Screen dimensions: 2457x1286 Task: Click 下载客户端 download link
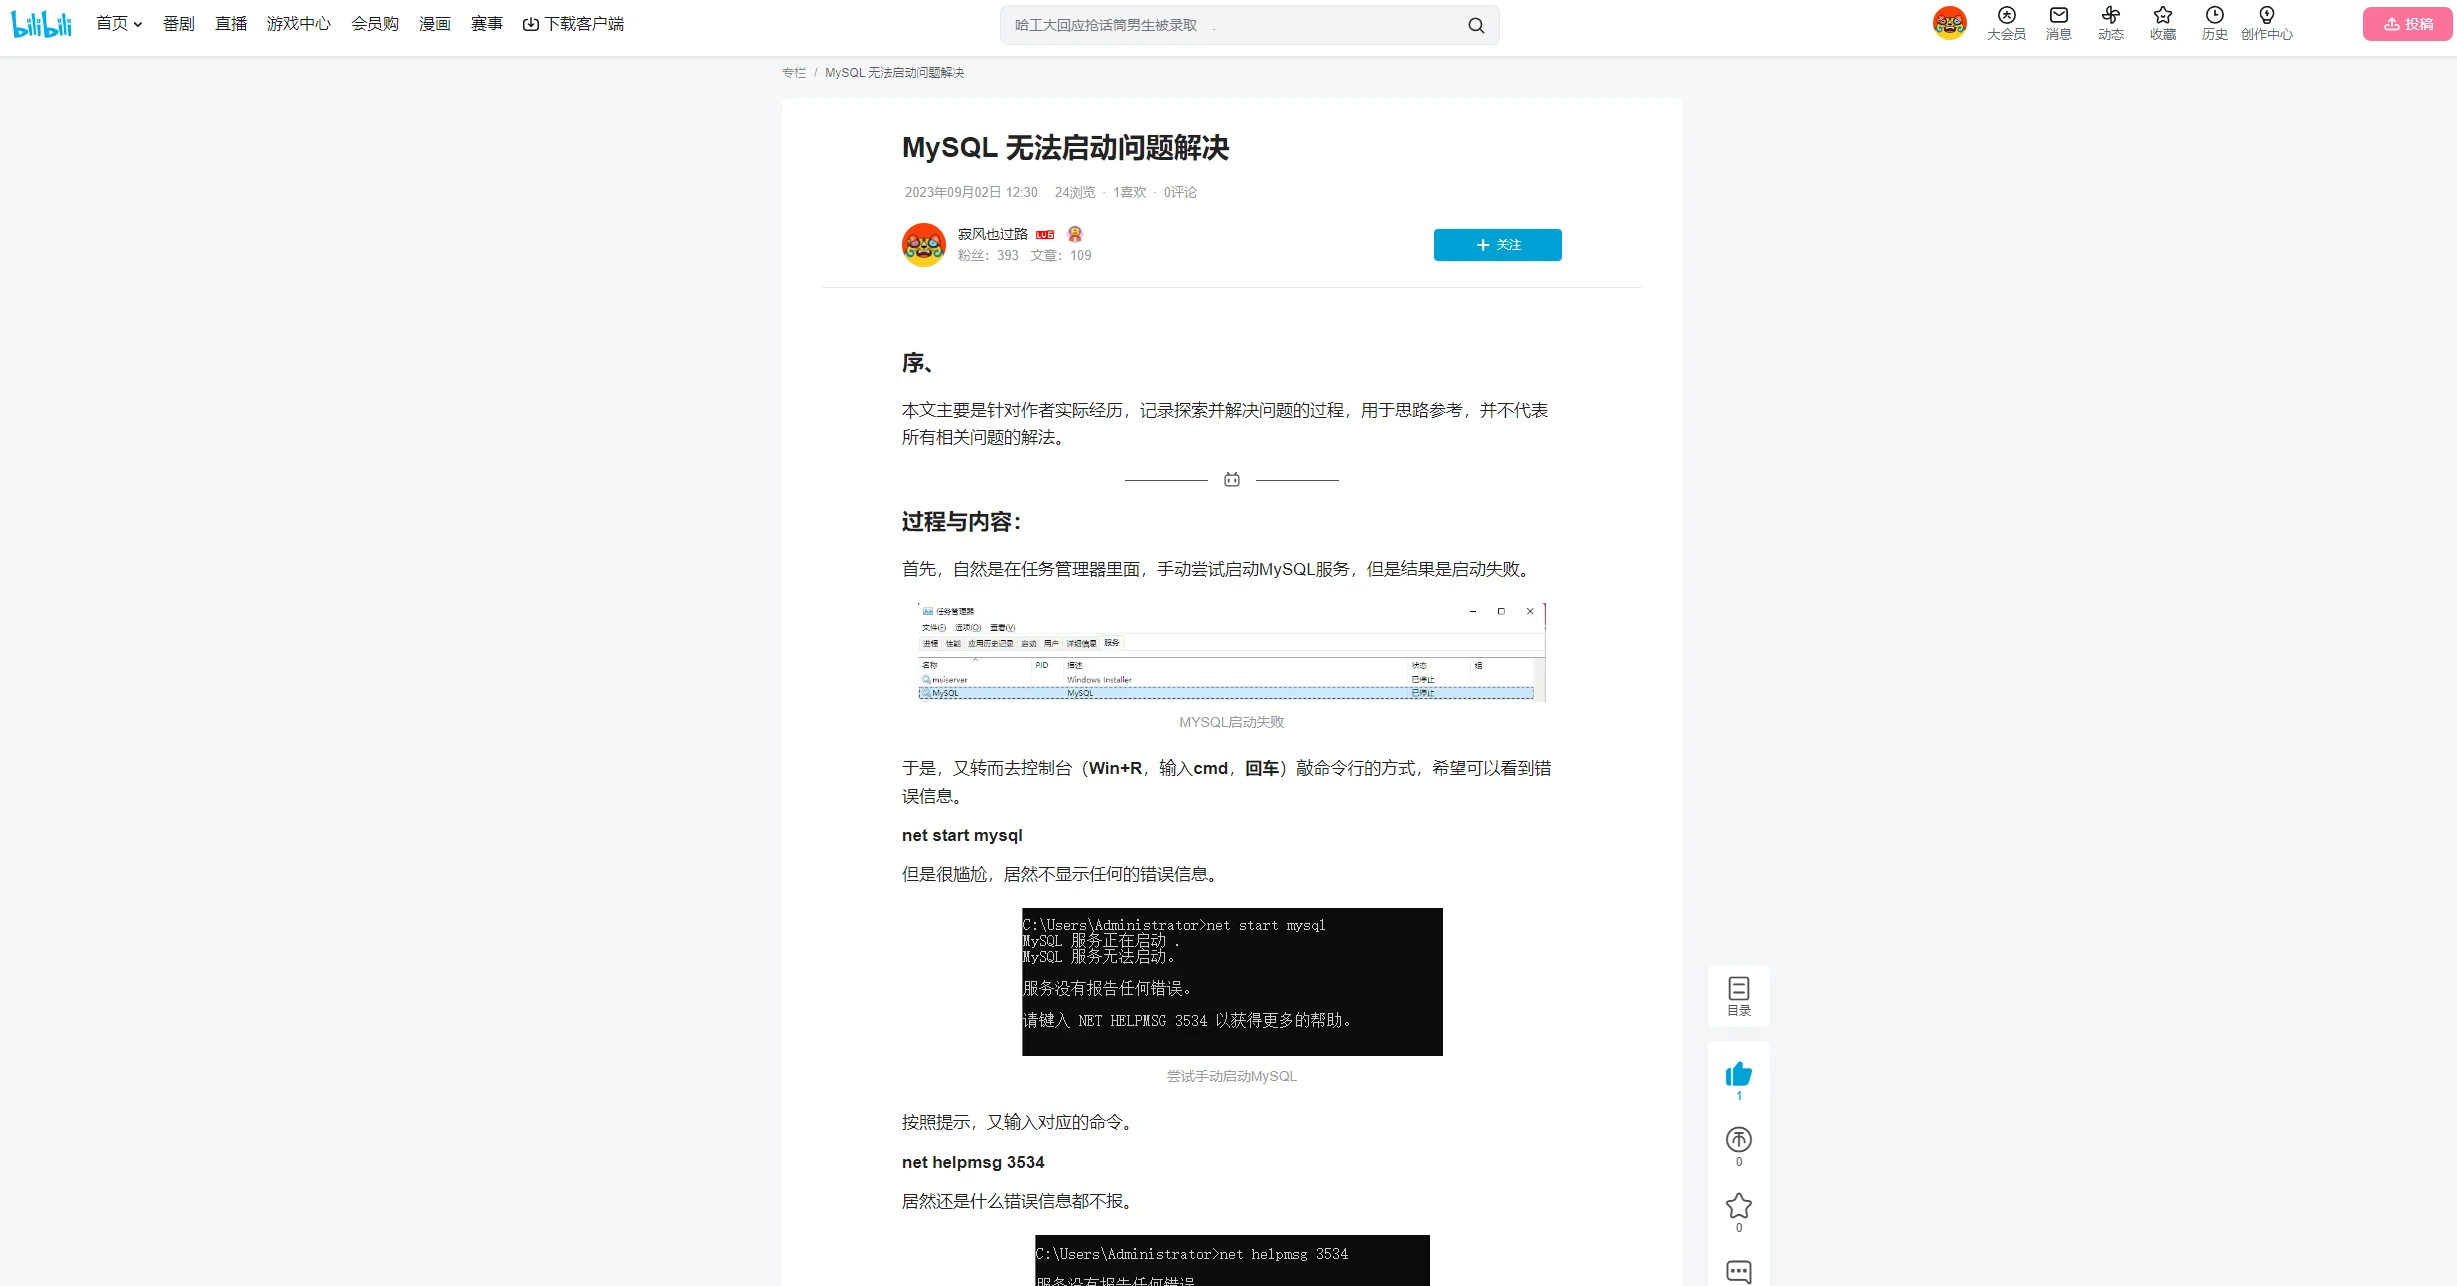(x=573, y=24)
